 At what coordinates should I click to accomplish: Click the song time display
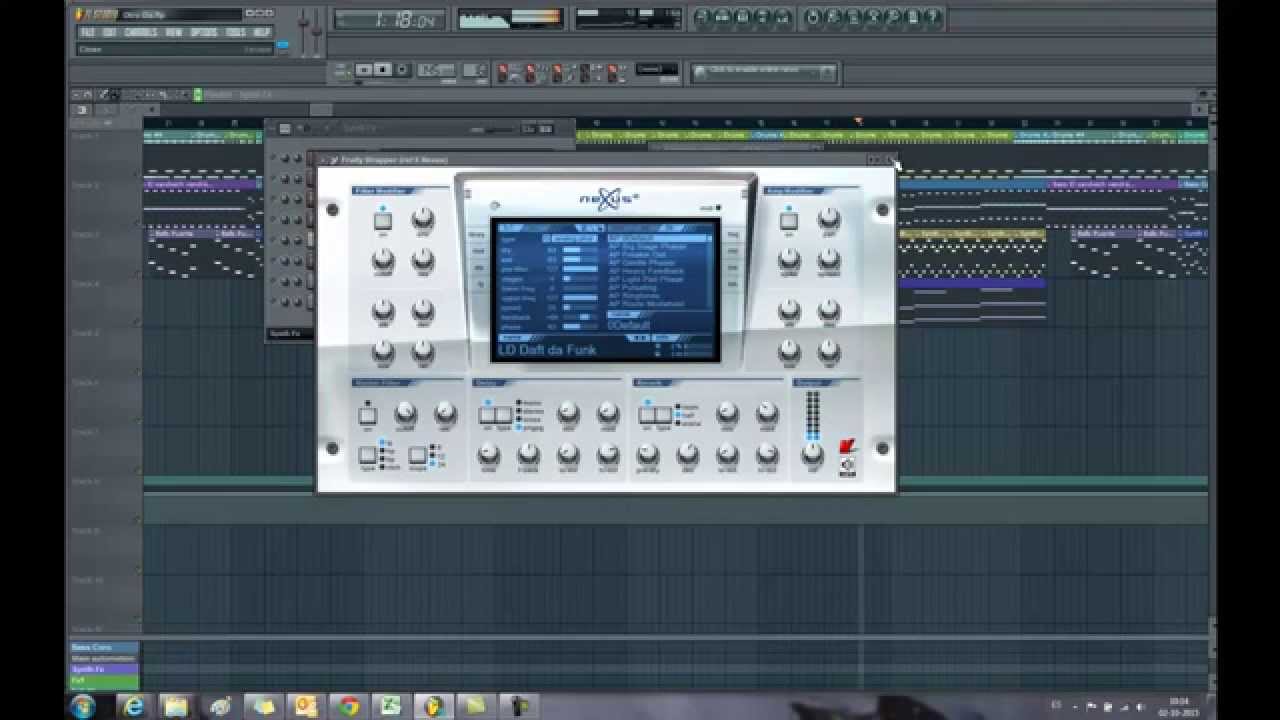[x=391, y=20]
